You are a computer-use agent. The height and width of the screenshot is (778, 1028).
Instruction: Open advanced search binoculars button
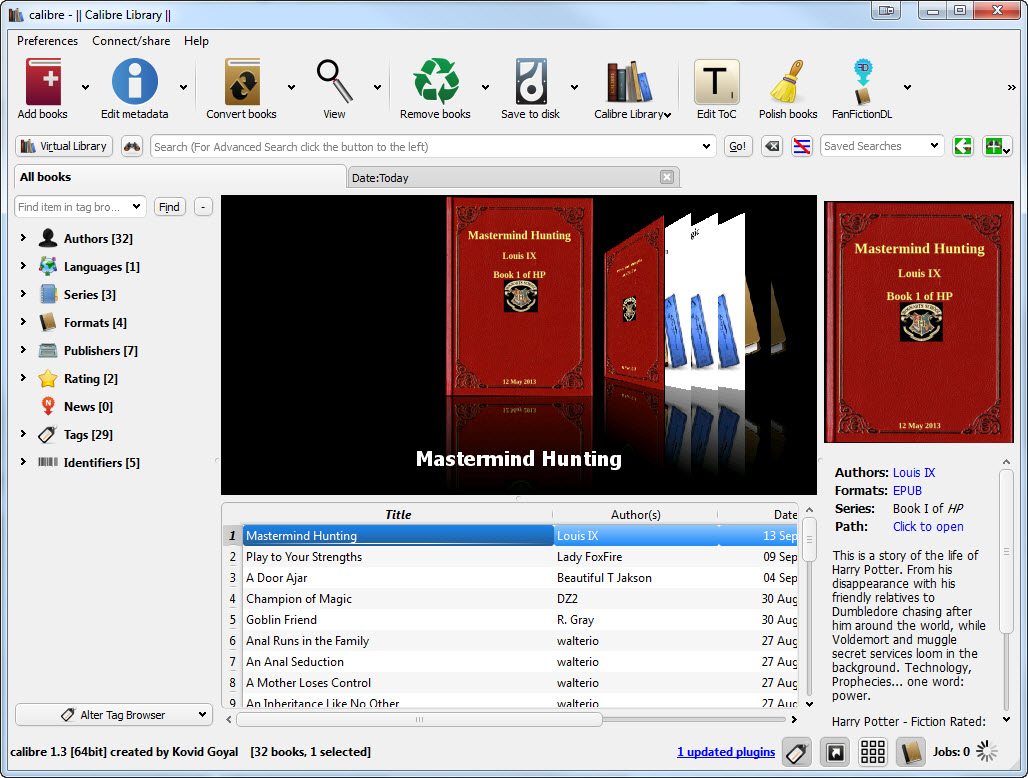pyautogui.click(x=132, y=146)
